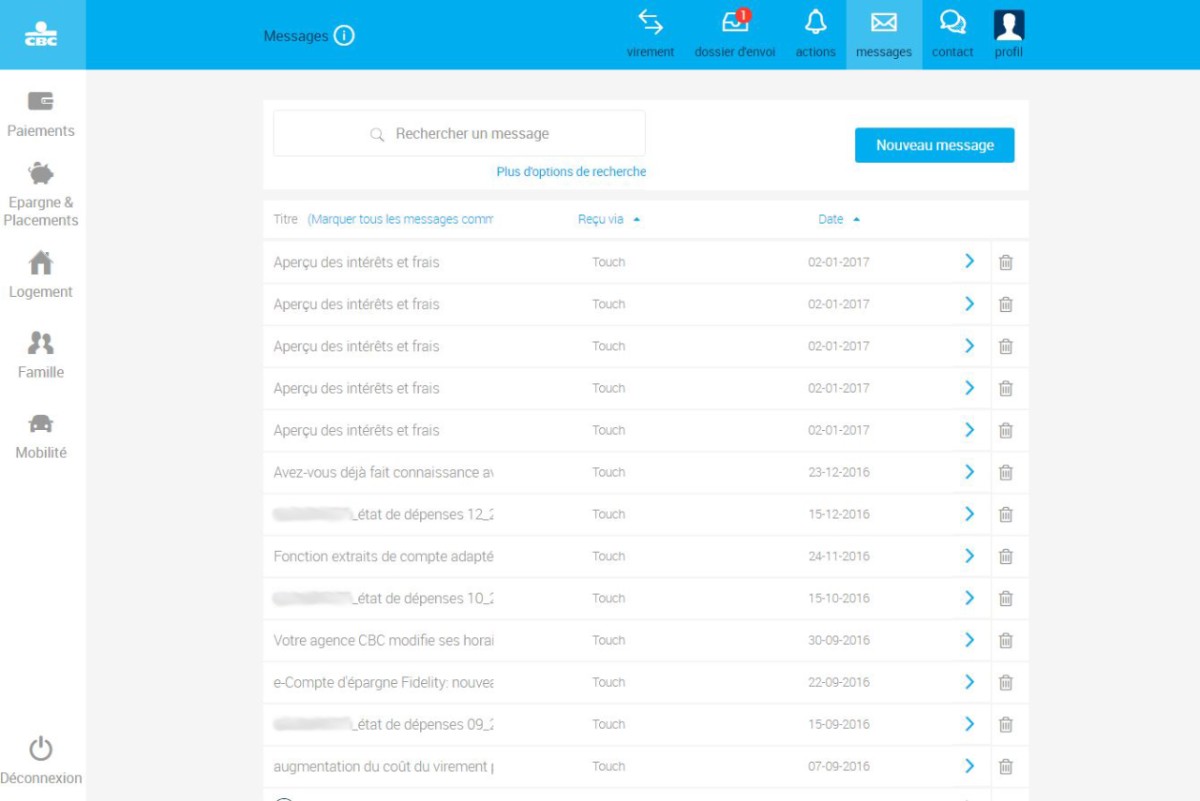Open the Paiements sidebar section
This screenshot has height=801, width=1200.
coord(41,113)
